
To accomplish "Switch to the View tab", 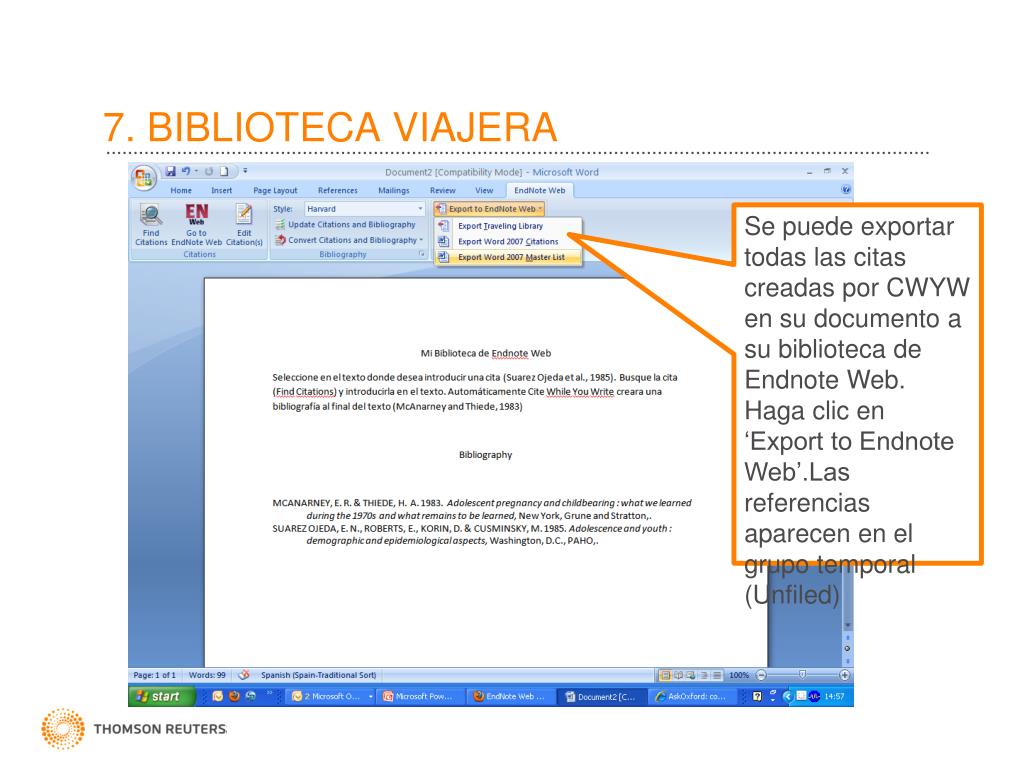I will click(484, 191).
